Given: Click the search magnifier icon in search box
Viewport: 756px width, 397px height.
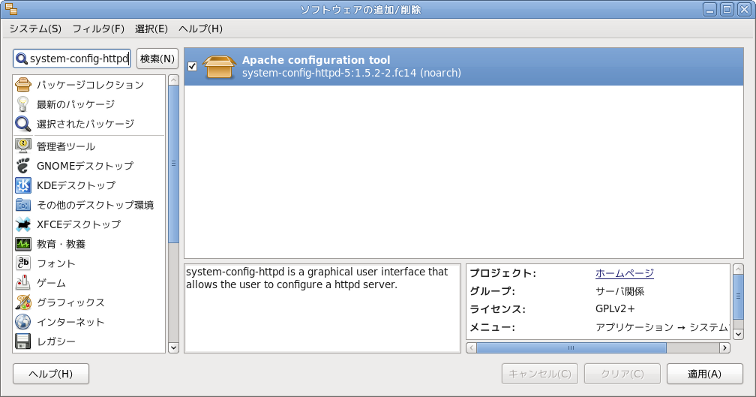Looking at the screenshot, I should (x=21, y=59).
